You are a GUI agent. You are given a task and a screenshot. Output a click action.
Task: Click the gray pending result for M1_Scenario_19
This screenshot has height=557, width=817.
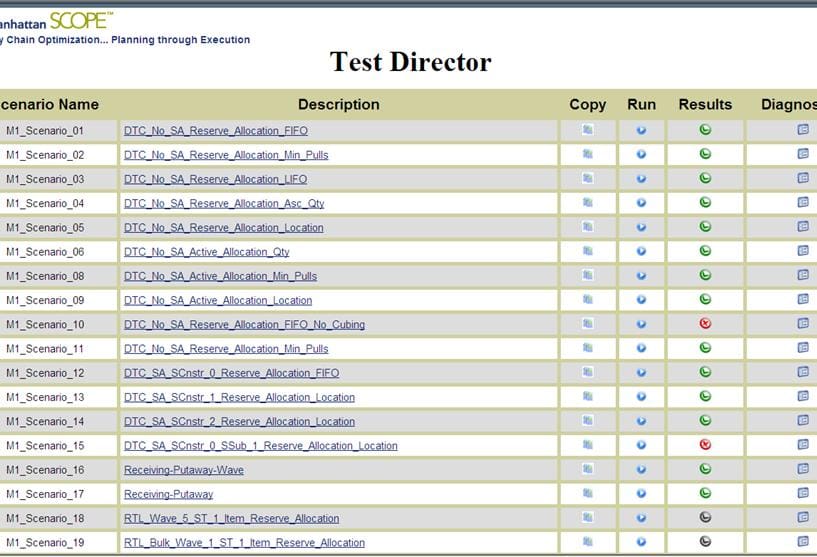705,541
